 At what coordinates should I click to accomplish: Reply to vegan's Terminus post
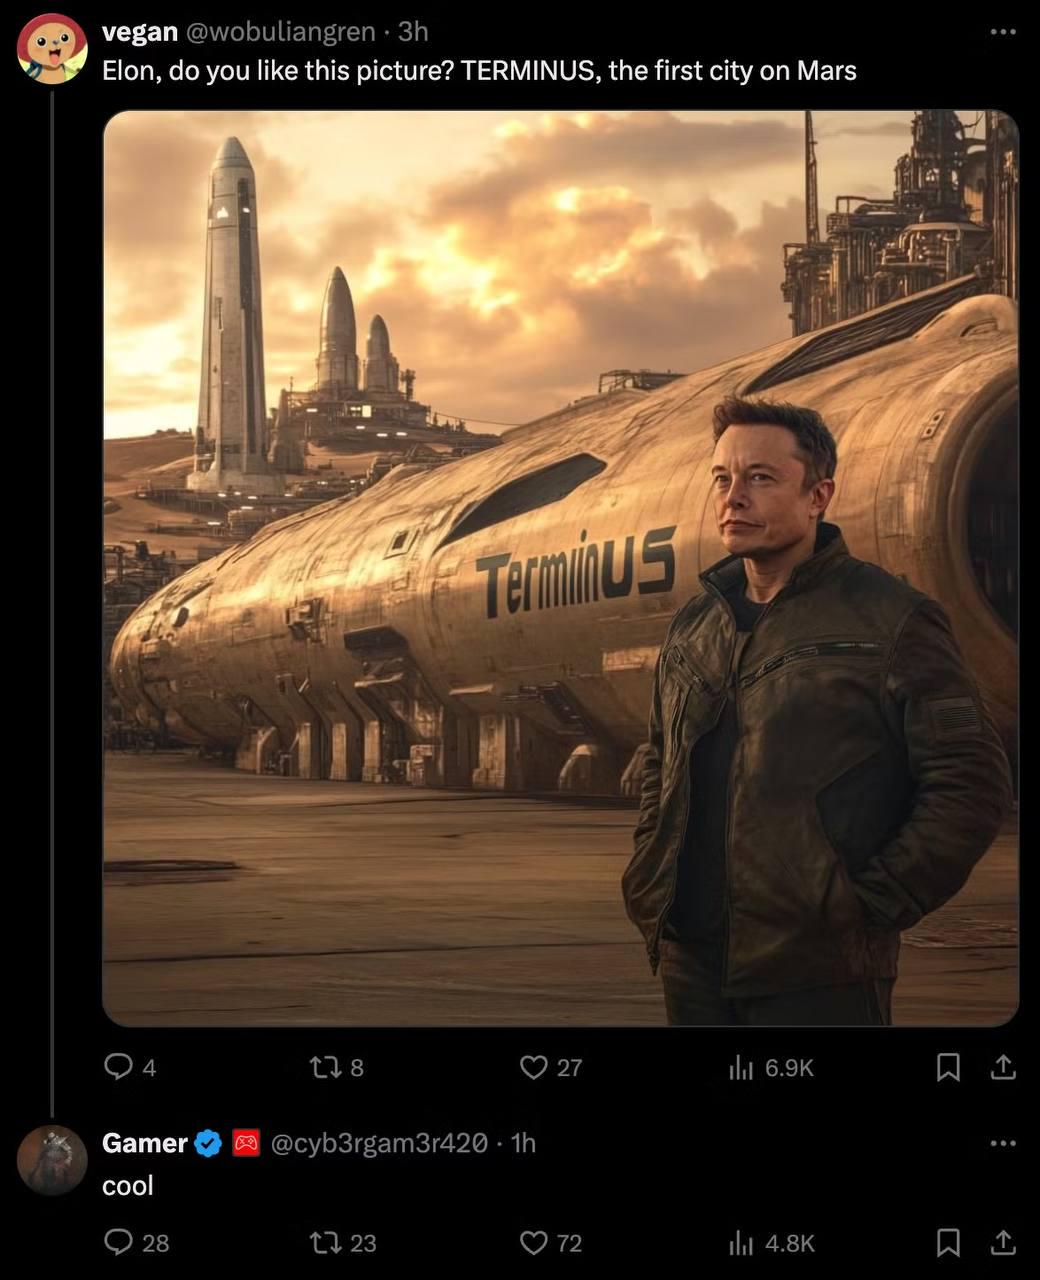coord(119,1067)
